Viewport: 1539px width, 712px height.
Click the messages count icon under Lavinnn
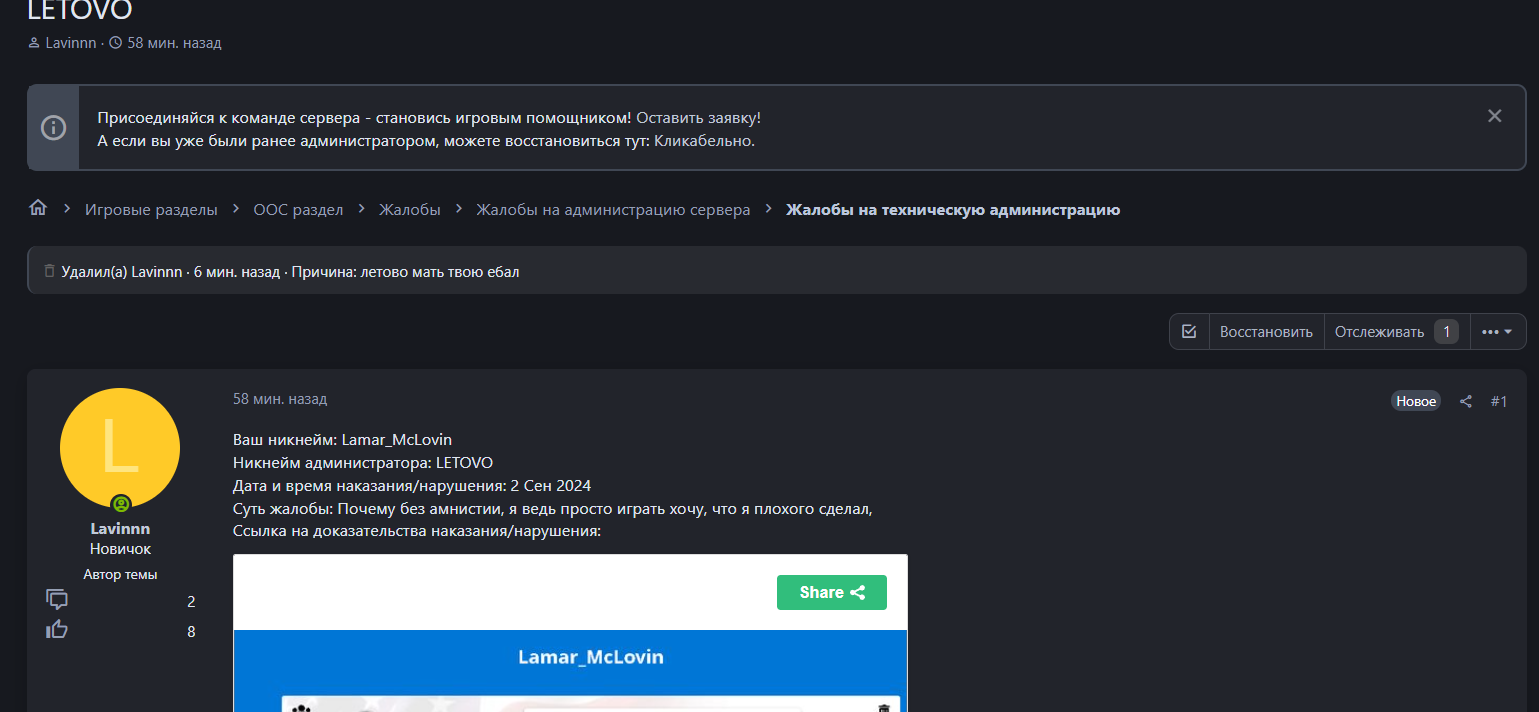[x=57, y=600]
